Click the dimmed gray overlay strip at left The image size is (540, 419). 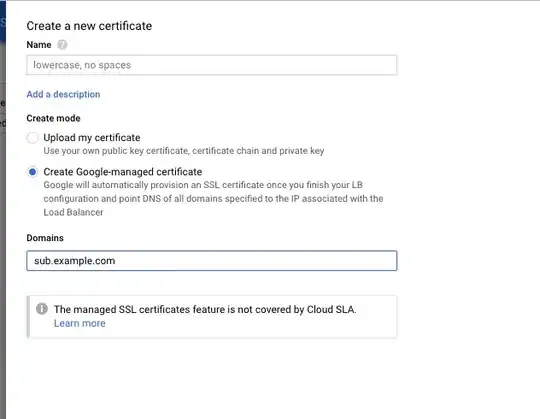point(3,241)
